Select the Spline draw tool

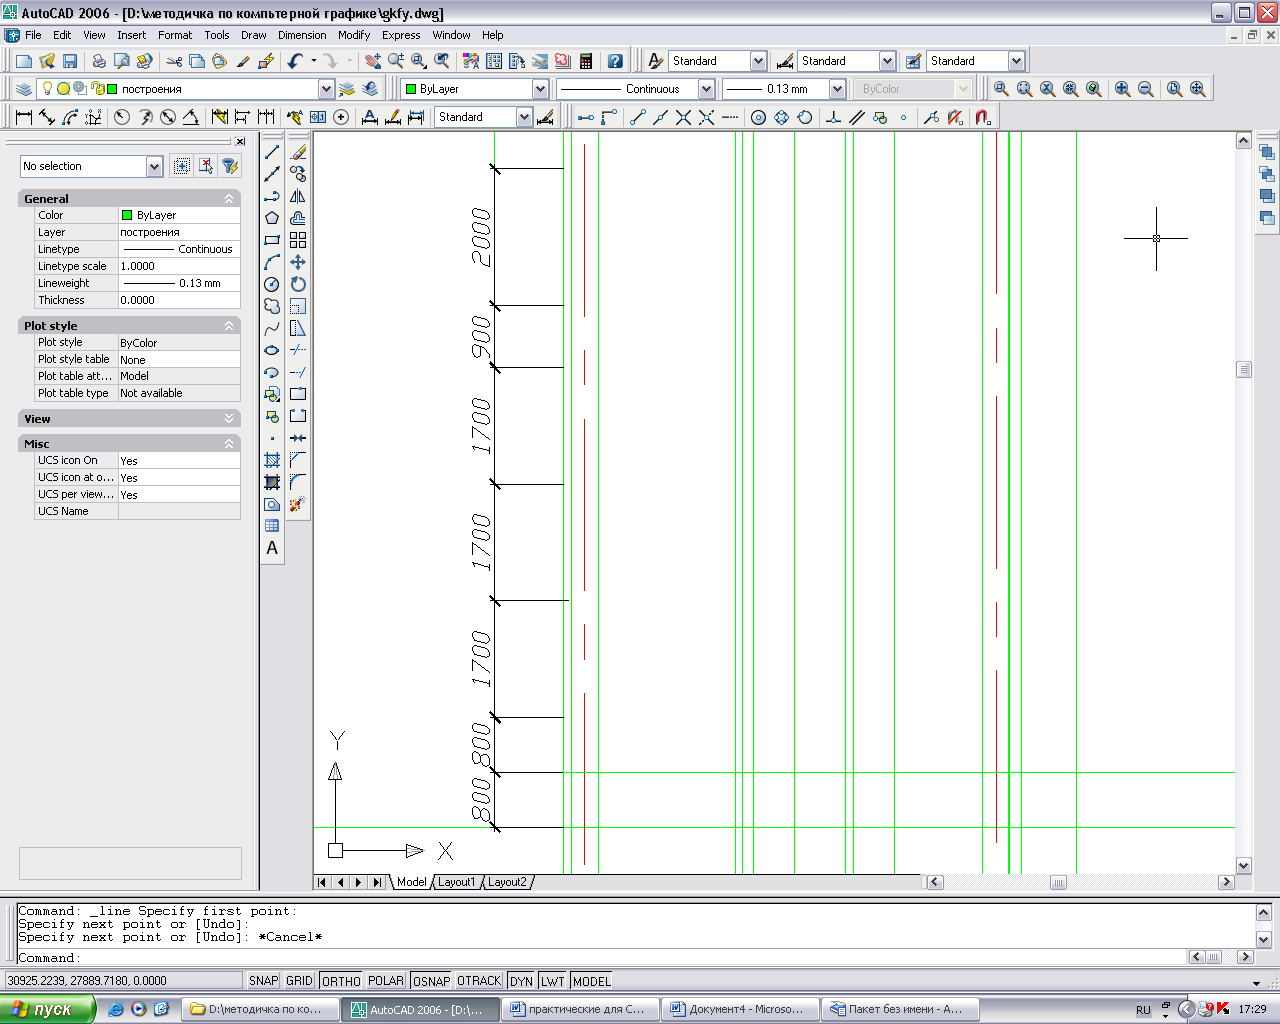tap(272, 328)
